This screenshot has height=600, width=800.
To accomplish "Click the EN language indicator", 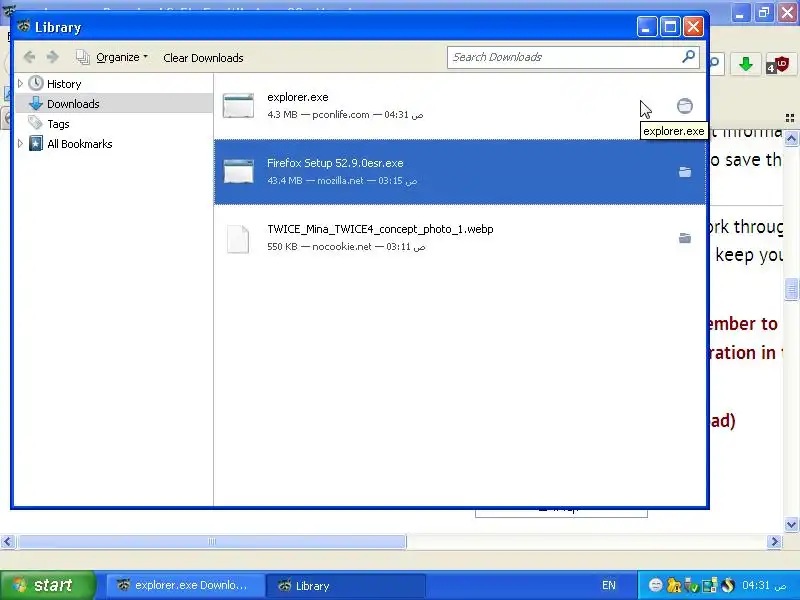I will pos(609,585).
